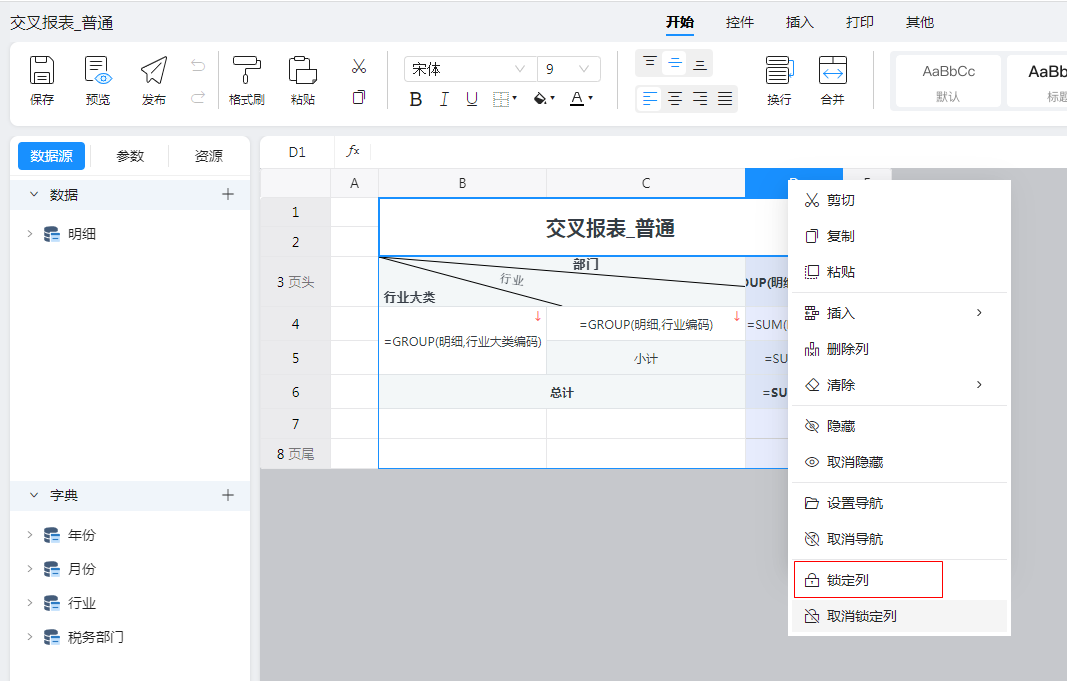The height and width of the screenshot is (681, 1067).
Task: Click the formula bar input field
Action: coord(700,151)
